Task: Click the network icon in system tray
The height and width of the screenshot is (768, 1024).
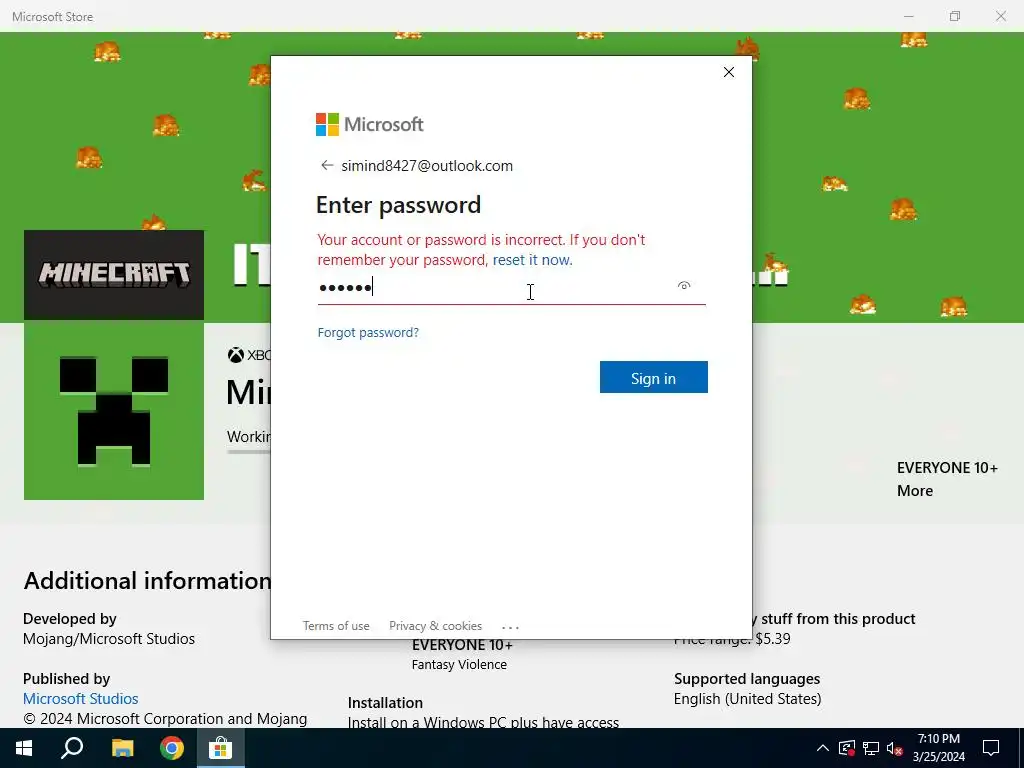Action: point(871,748)
